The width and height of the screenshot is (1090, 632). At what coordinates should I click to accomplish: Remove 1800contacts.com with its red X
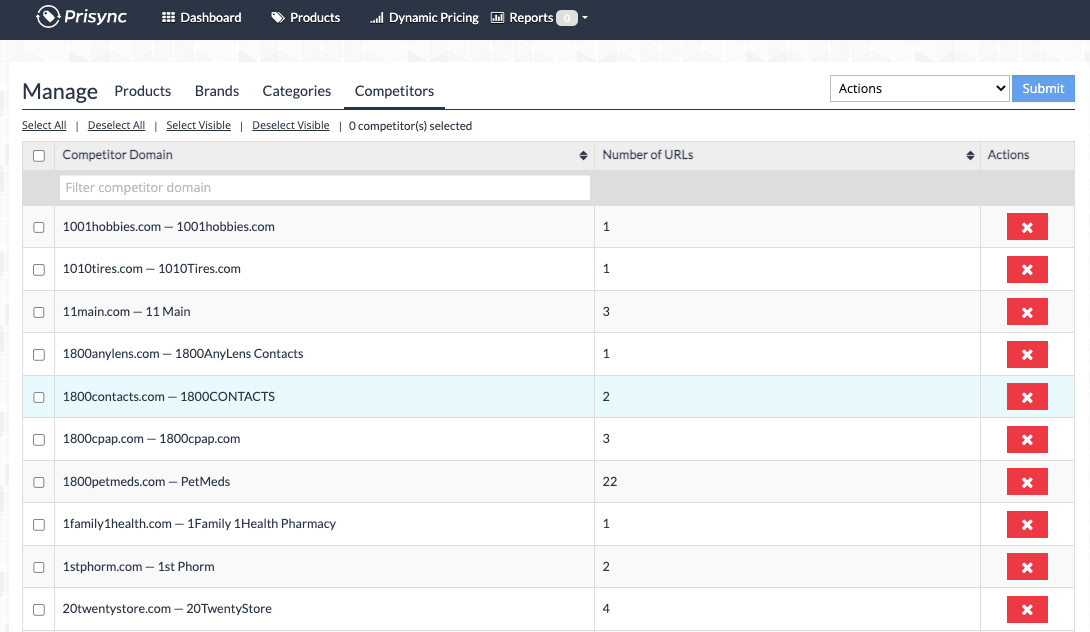tap(1027, 397)
